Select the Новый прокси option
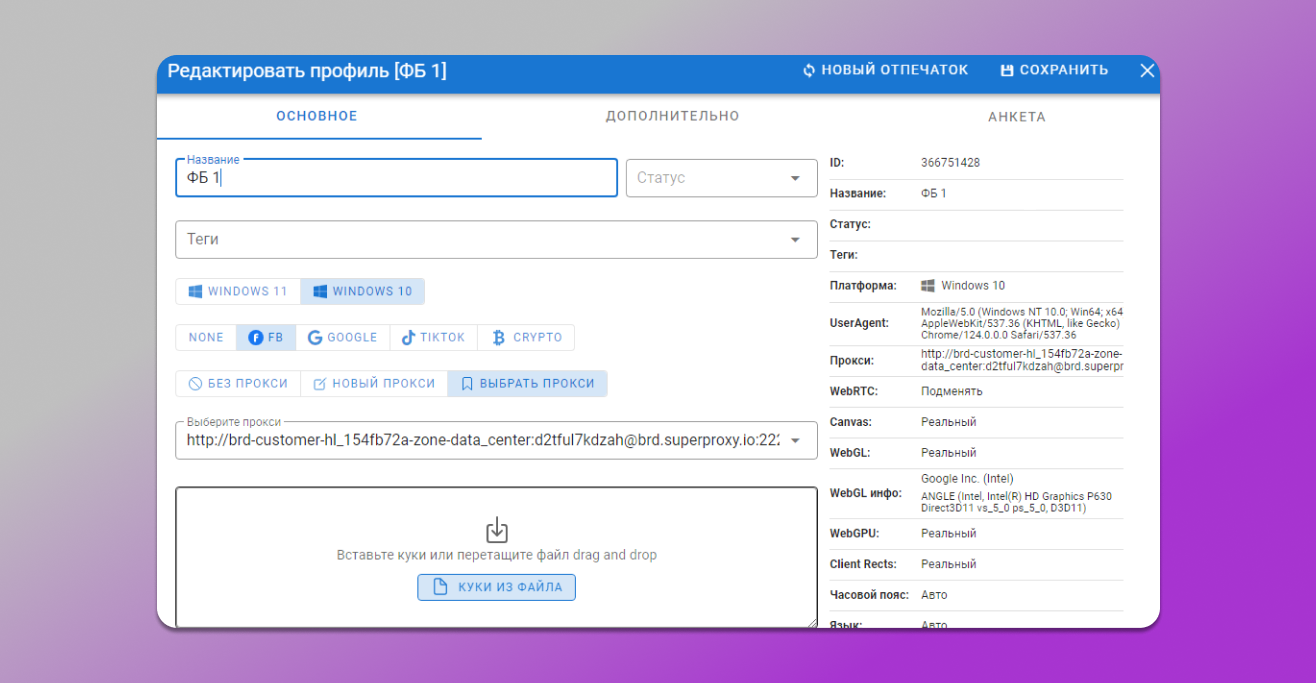The width and height of the screenshot is (1316, 683). (375, 384)
